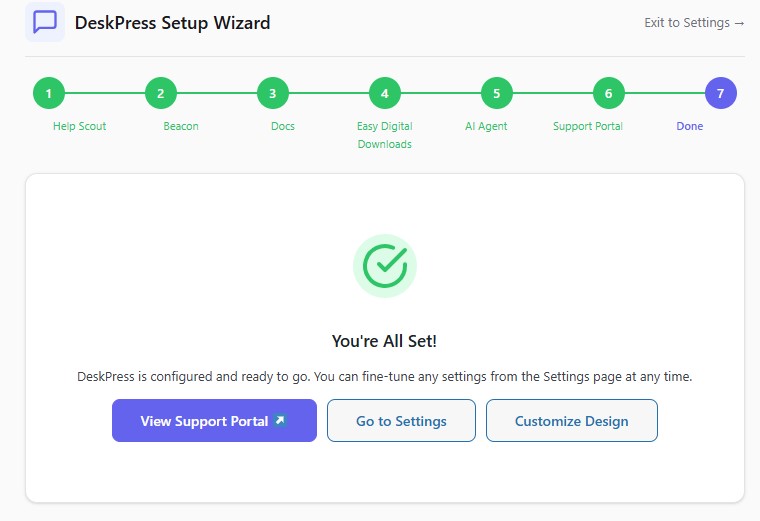
Task: Select the Done step label
Action: [x=690, y=127]
